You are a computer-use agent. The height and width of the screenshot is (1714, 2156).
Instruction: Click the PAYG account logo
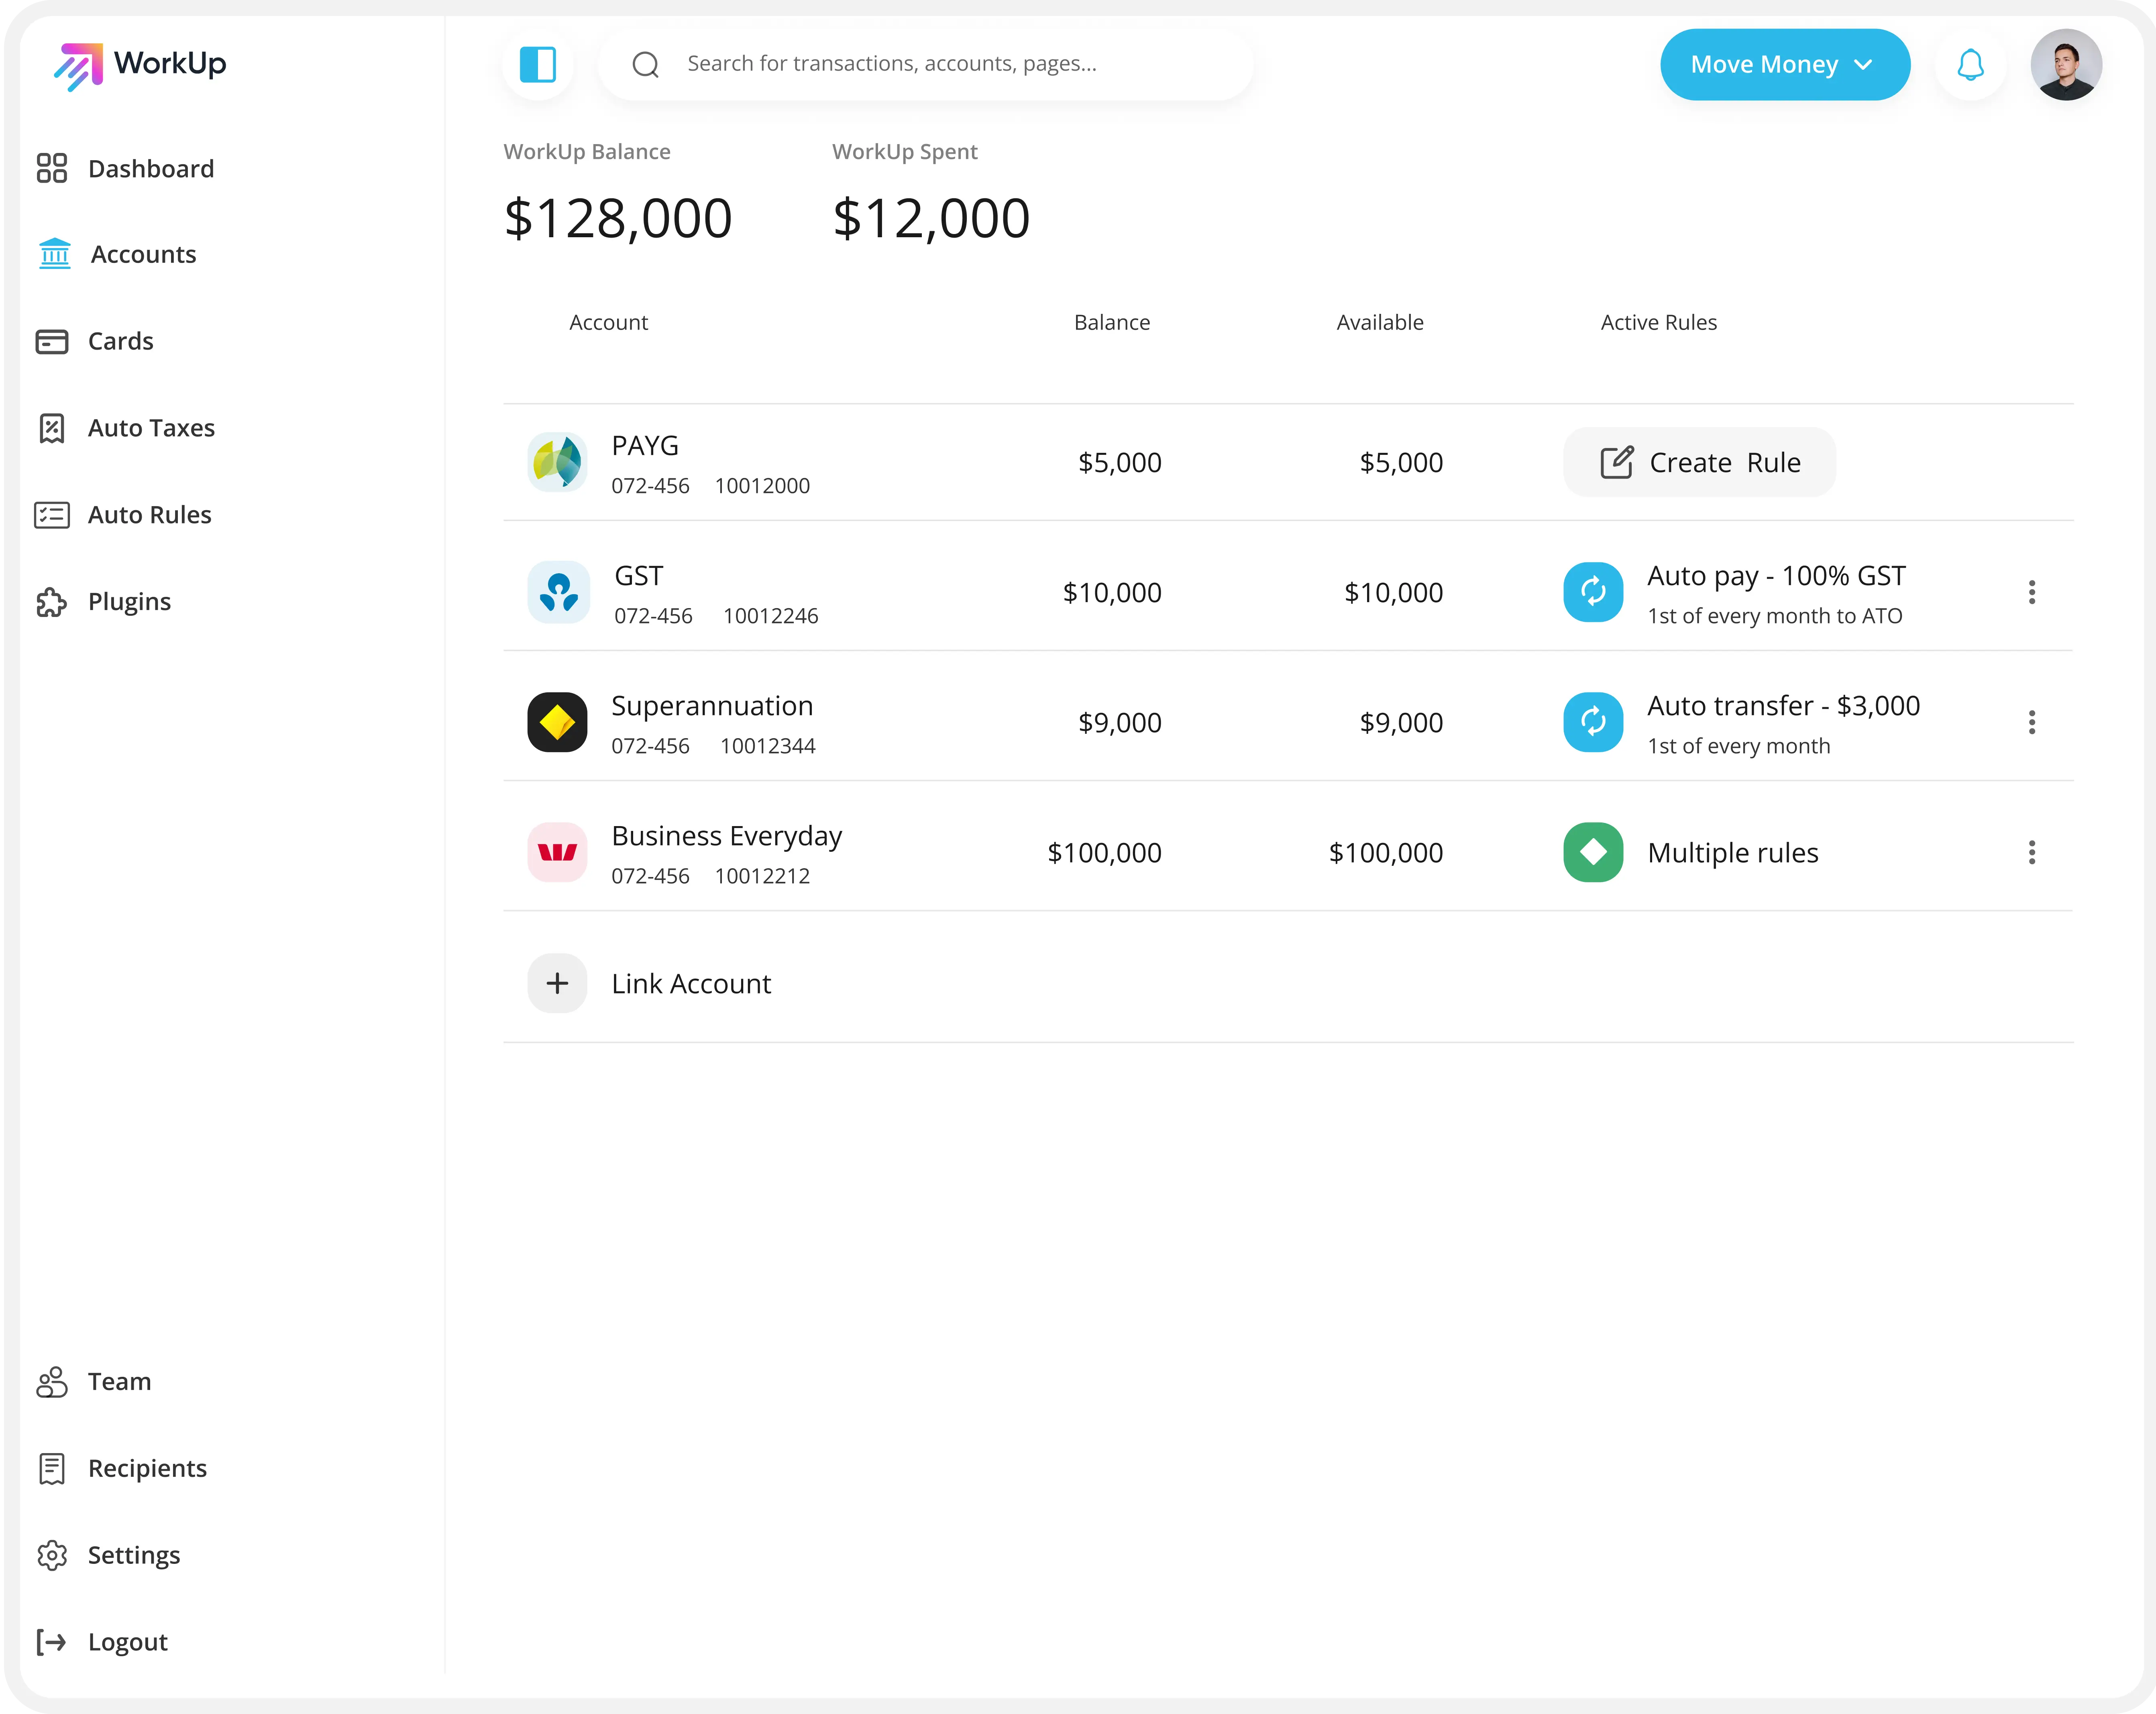click(x=557, y=462)
